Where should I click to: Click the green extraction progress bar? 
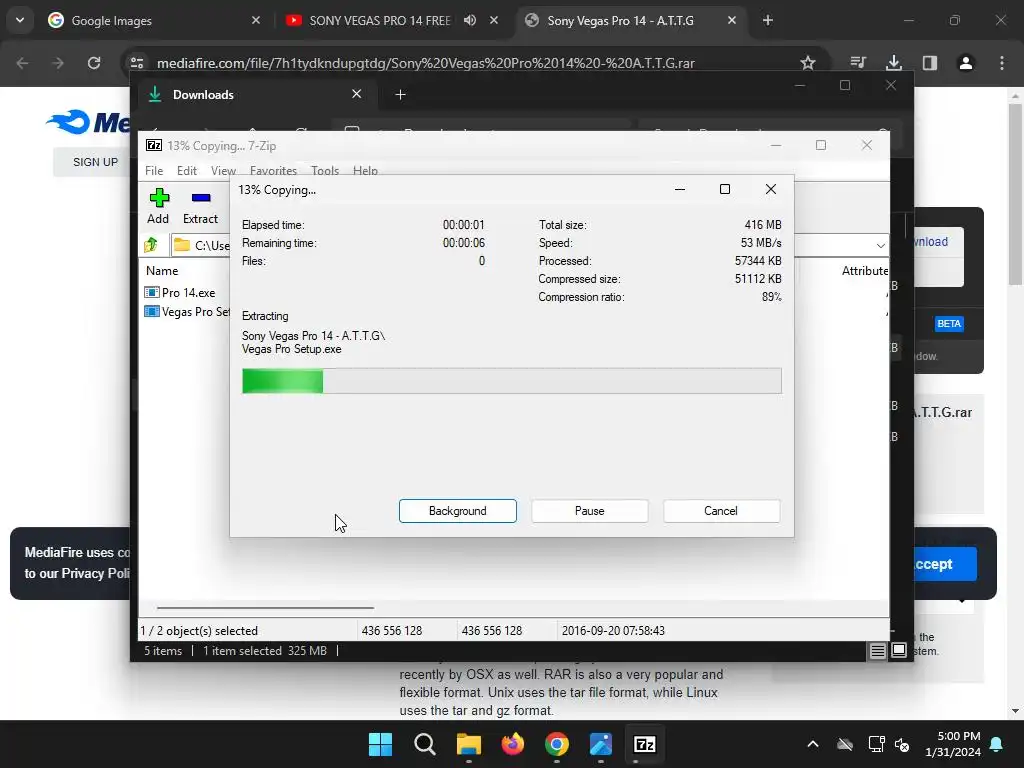(511, 381)
